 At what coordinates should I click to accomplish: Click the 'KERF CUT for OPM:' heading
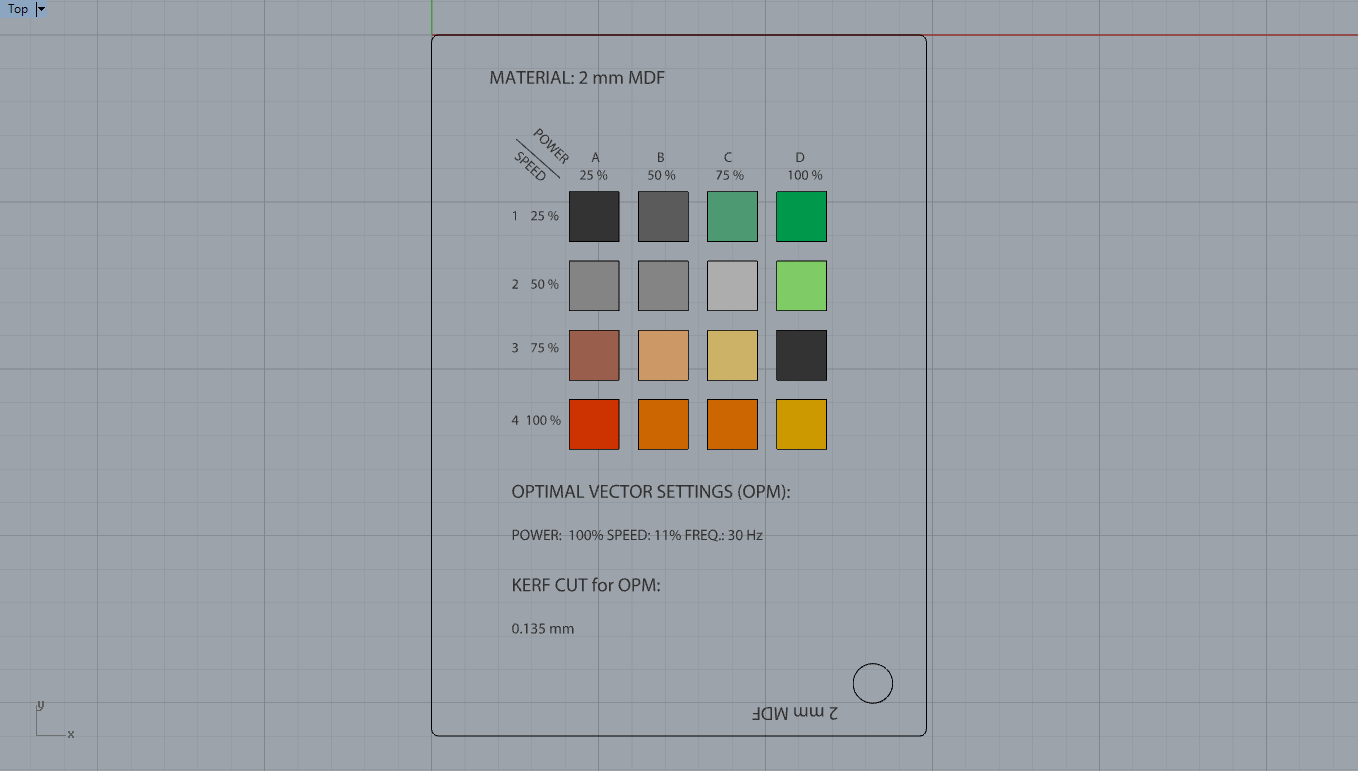coord(586,585)
